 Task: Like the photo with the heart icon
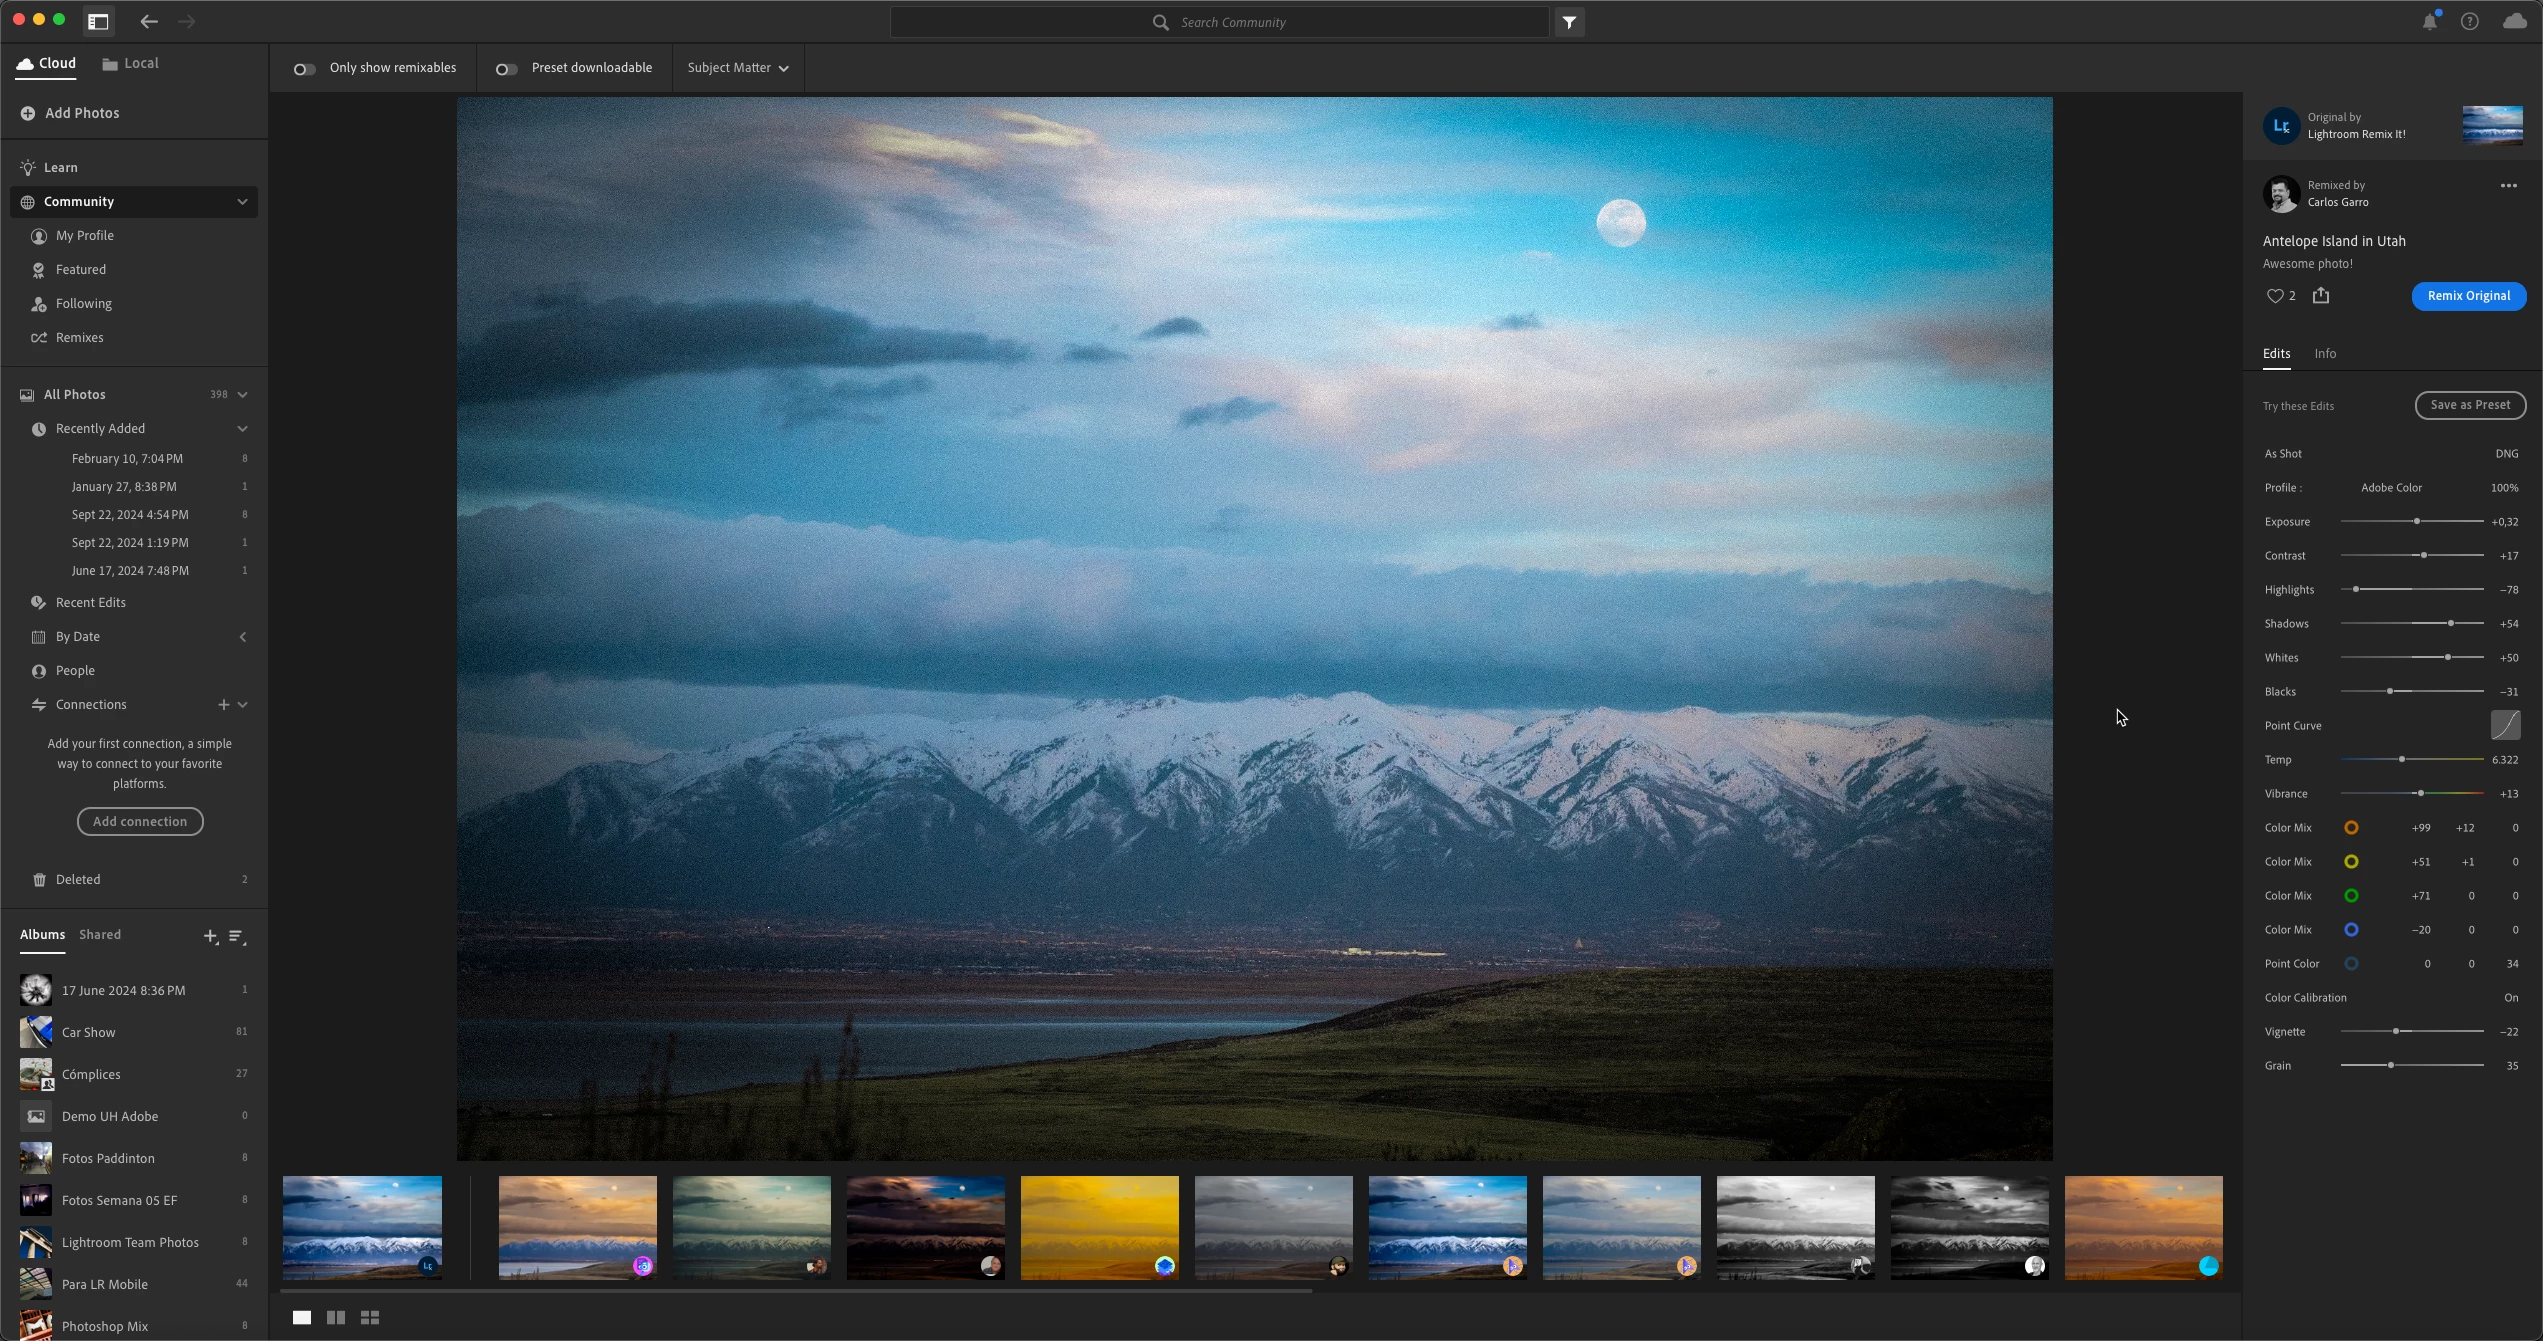[2274, 296]
